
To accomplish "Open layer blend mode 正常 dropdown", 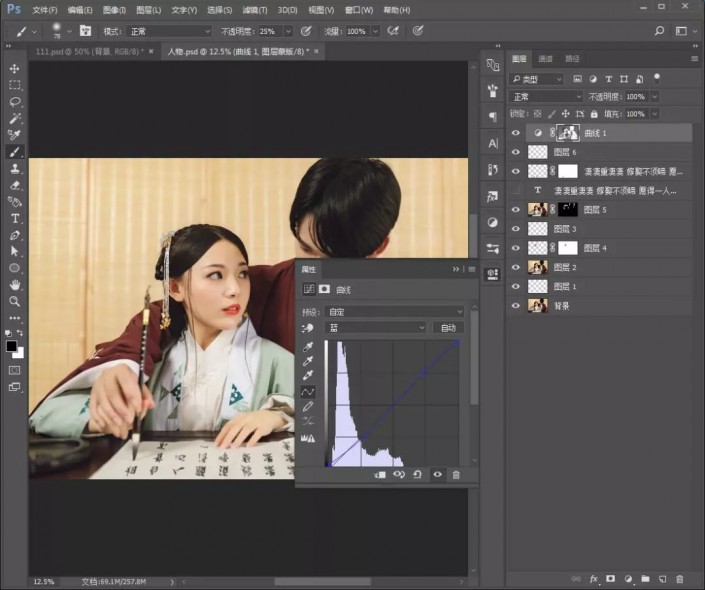I will pyautogui.click(x=546, y=97).
